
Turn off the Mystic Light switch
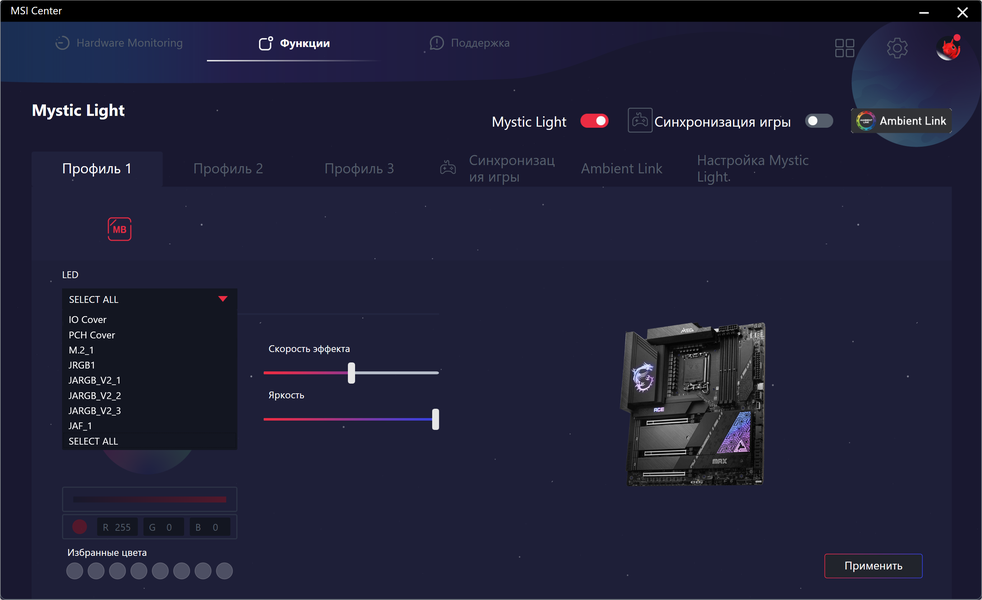coord(594,121)
